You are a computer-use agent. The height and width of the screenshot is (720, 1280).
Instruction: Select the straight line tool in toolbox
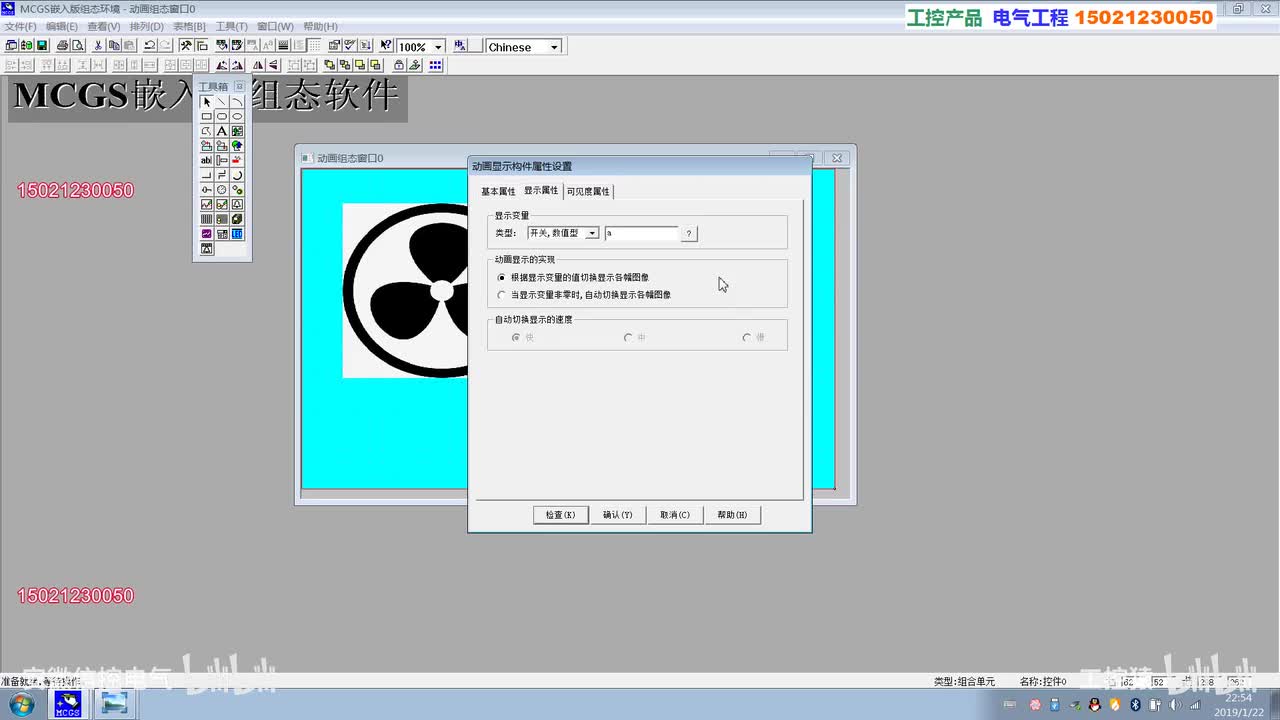(222, 102)
